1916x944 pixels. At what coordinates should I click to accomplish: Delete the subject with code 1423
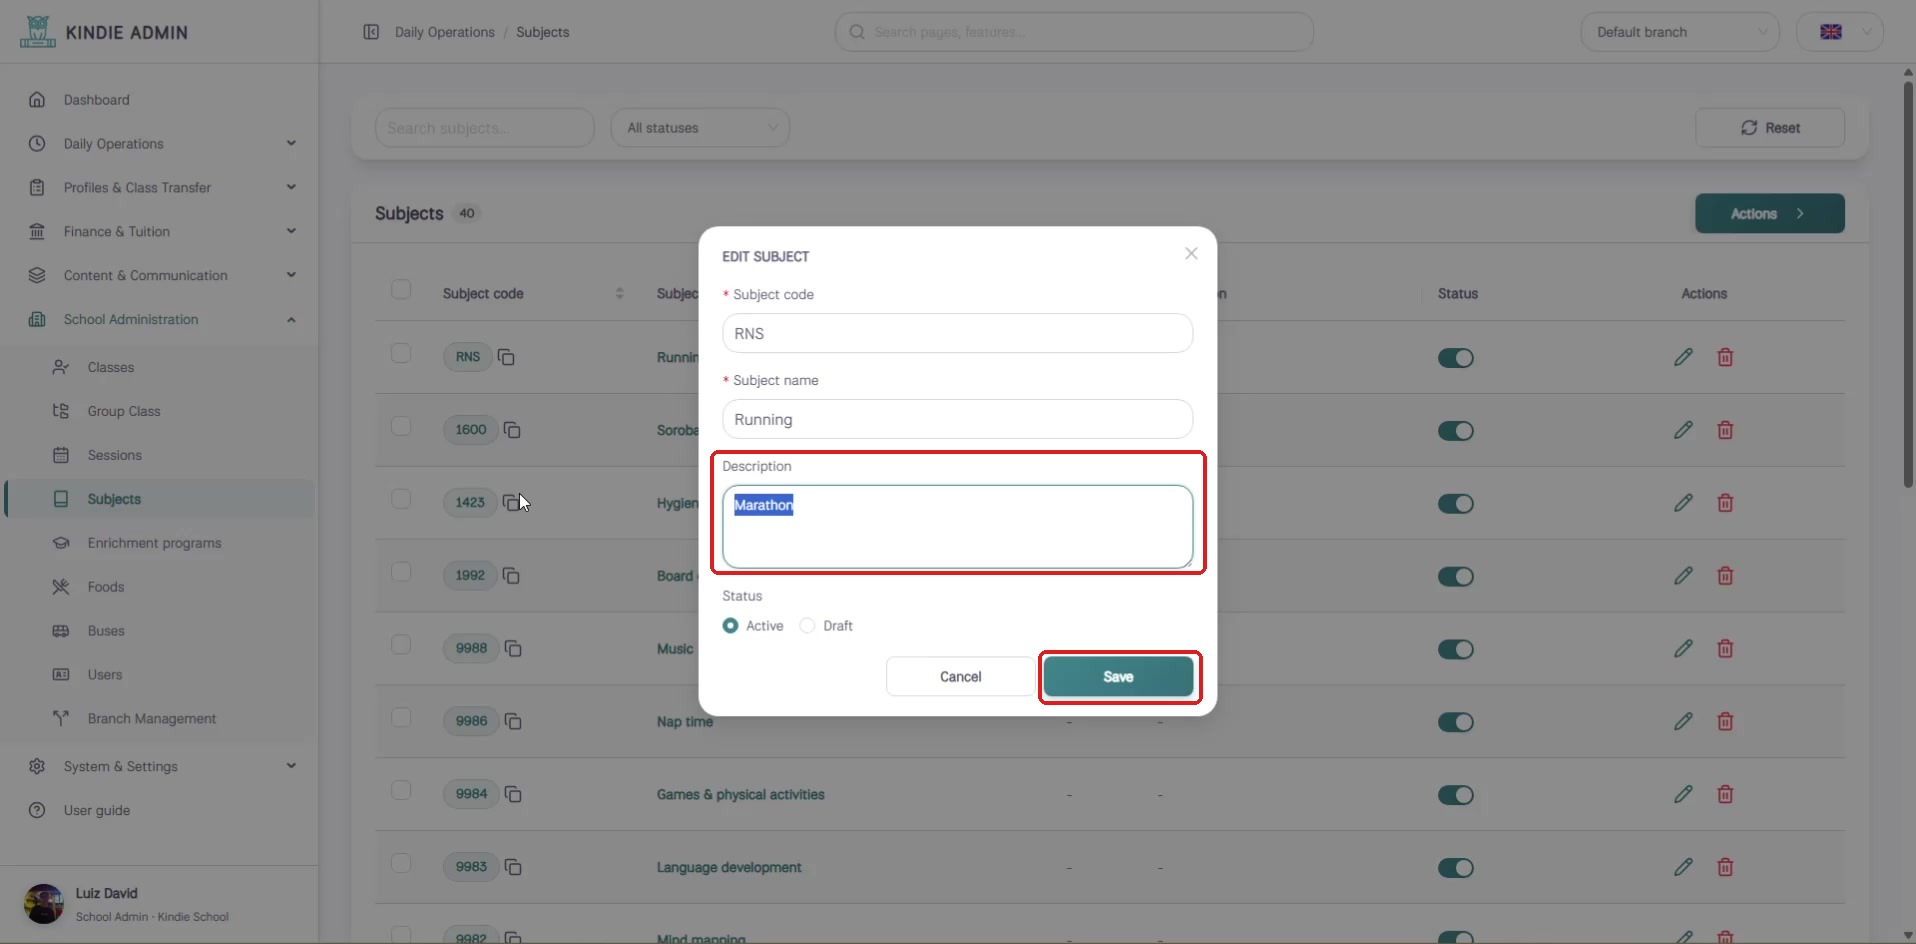1725,503
